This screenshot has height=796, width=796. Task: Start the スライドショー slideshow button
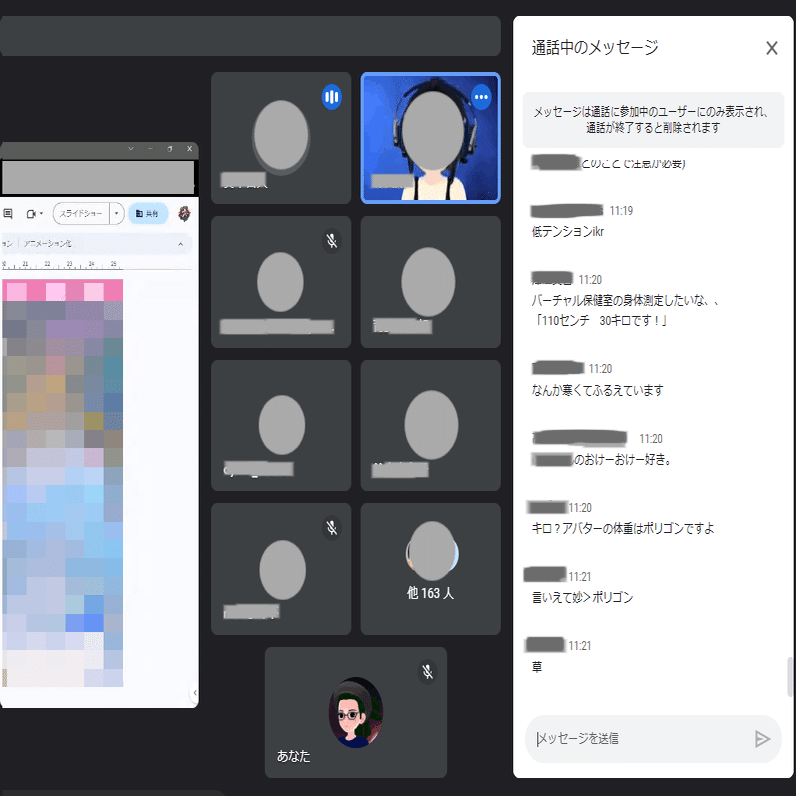[81, 214]
